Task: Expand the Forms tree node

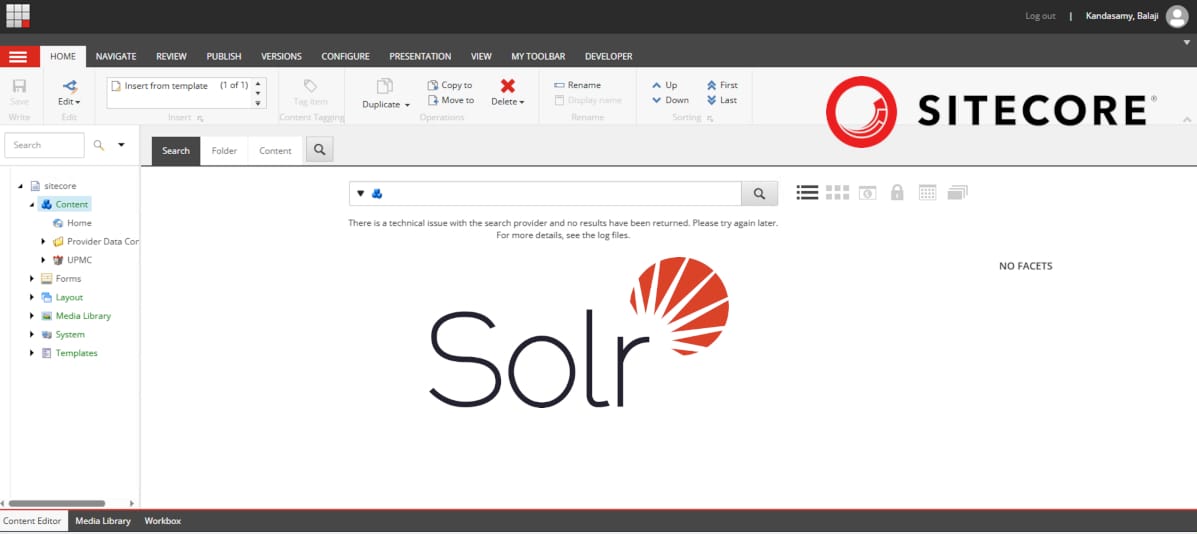Action: [32, 278]
